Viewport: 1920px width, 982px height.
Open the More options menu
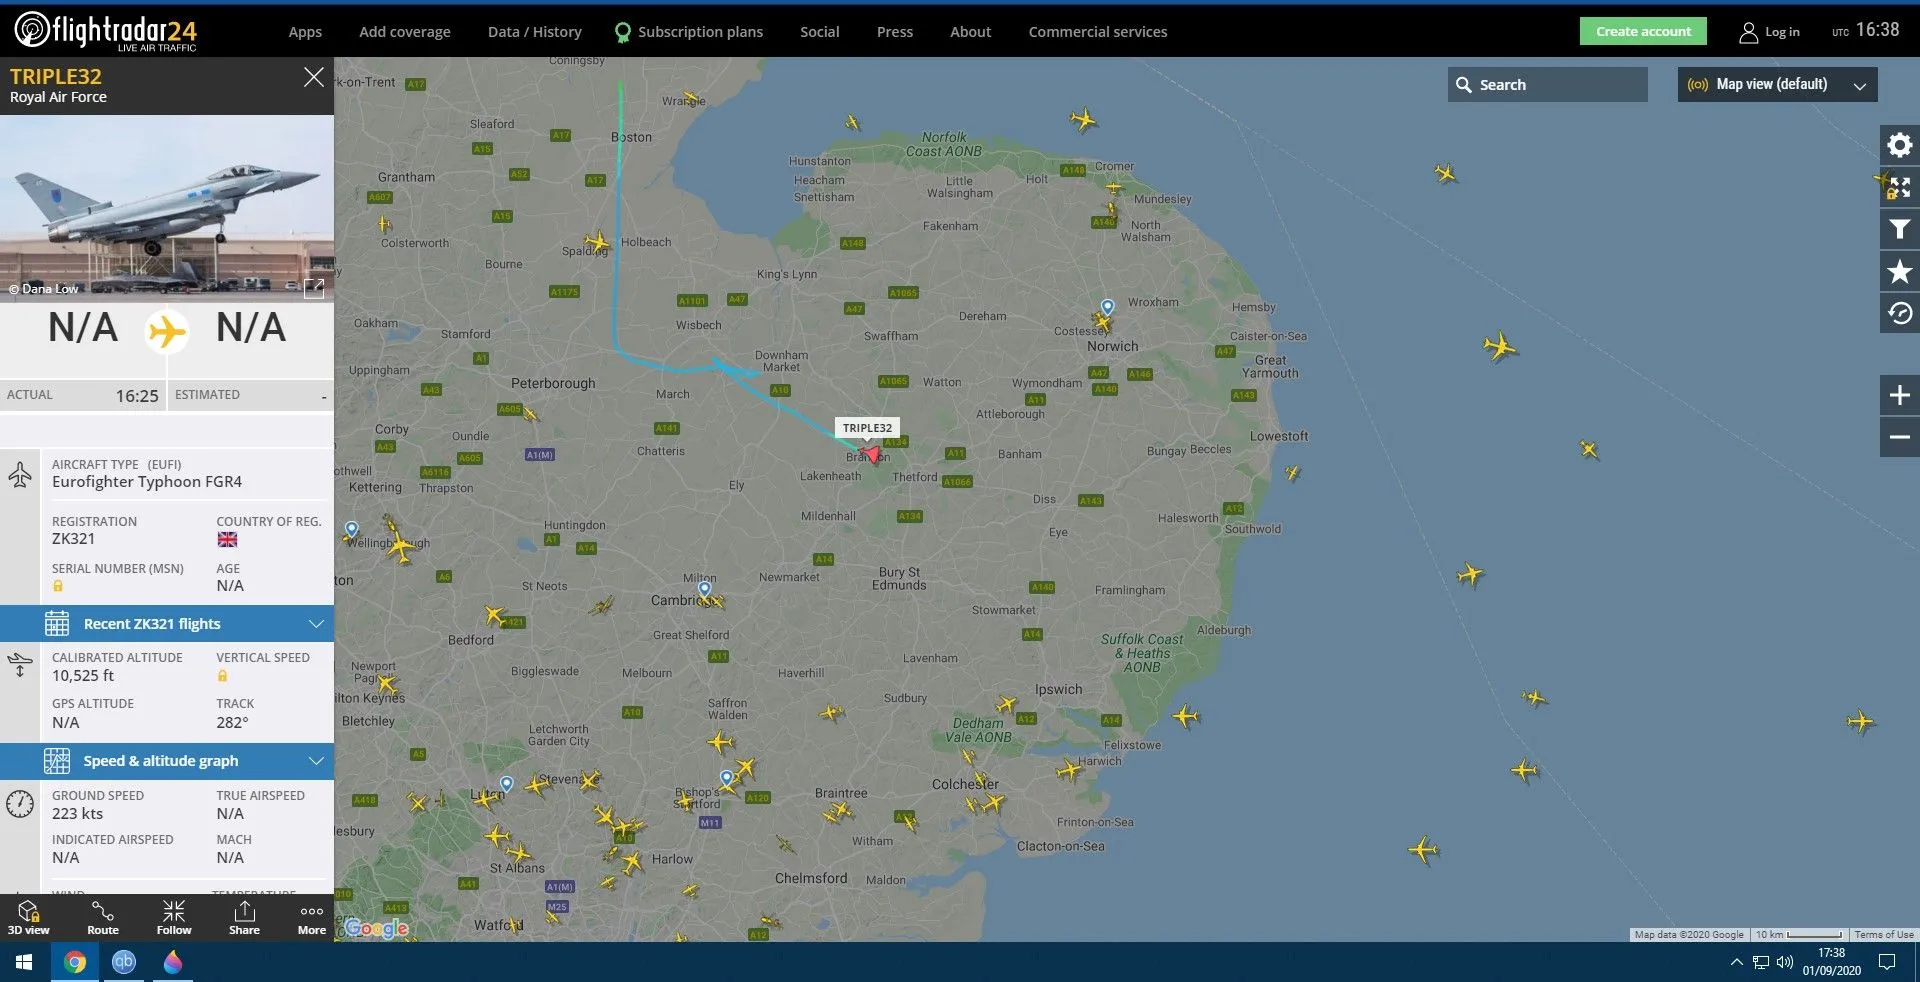tap(312, 918)
